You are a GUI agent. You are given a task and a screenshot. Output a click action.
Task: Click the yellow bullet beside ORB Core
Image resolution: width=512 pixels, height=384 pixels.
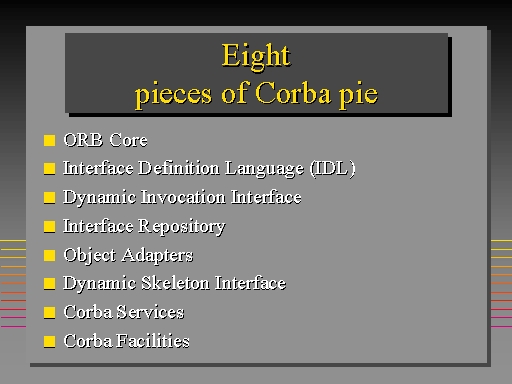tap(49, 140)
